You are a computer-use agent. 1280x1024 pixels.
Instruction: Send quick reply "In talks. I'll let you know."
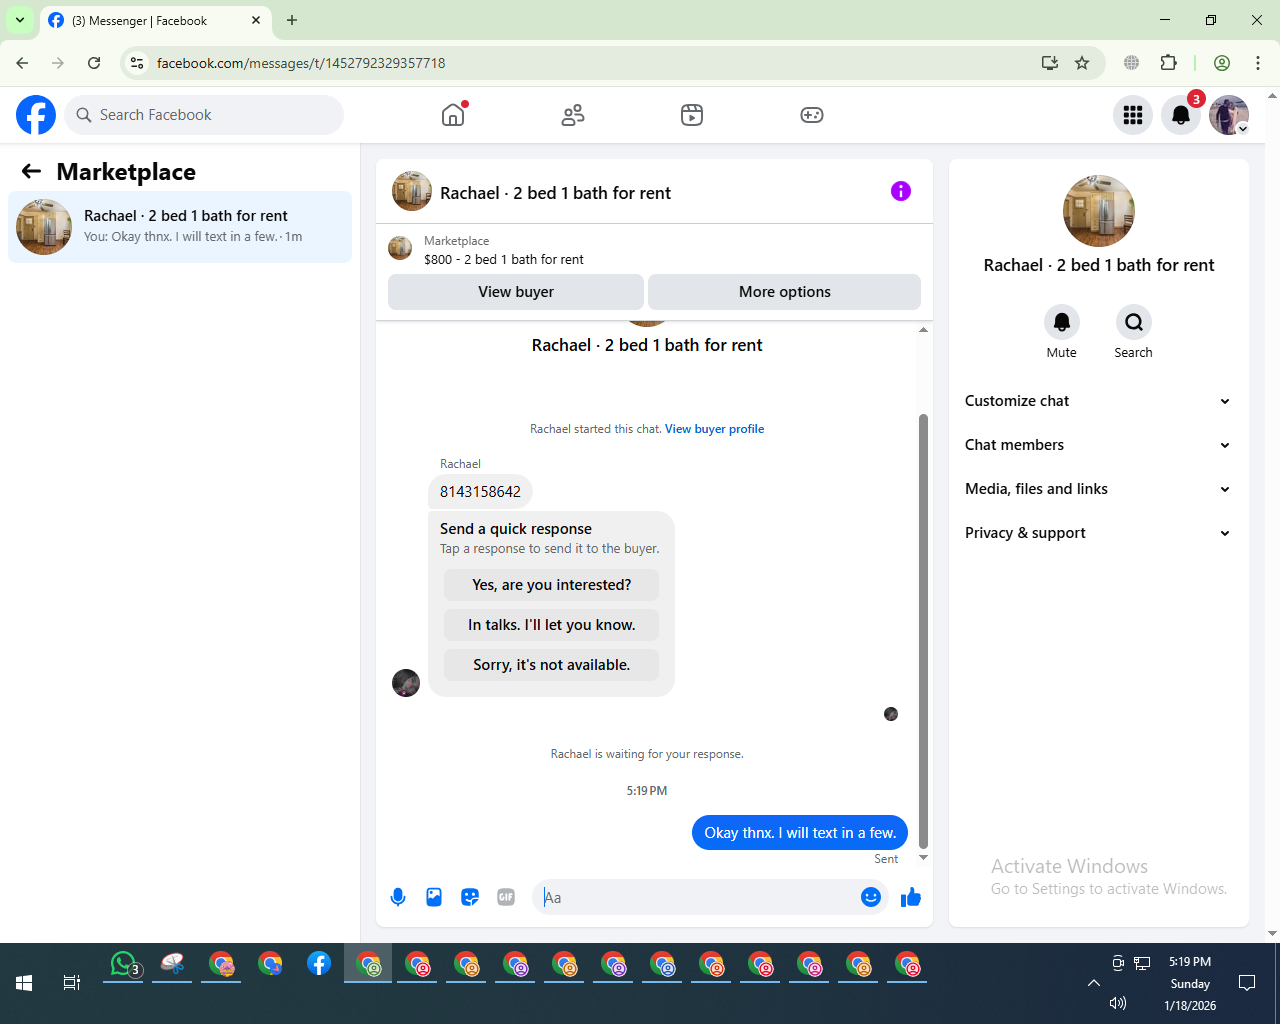point(552,625)
